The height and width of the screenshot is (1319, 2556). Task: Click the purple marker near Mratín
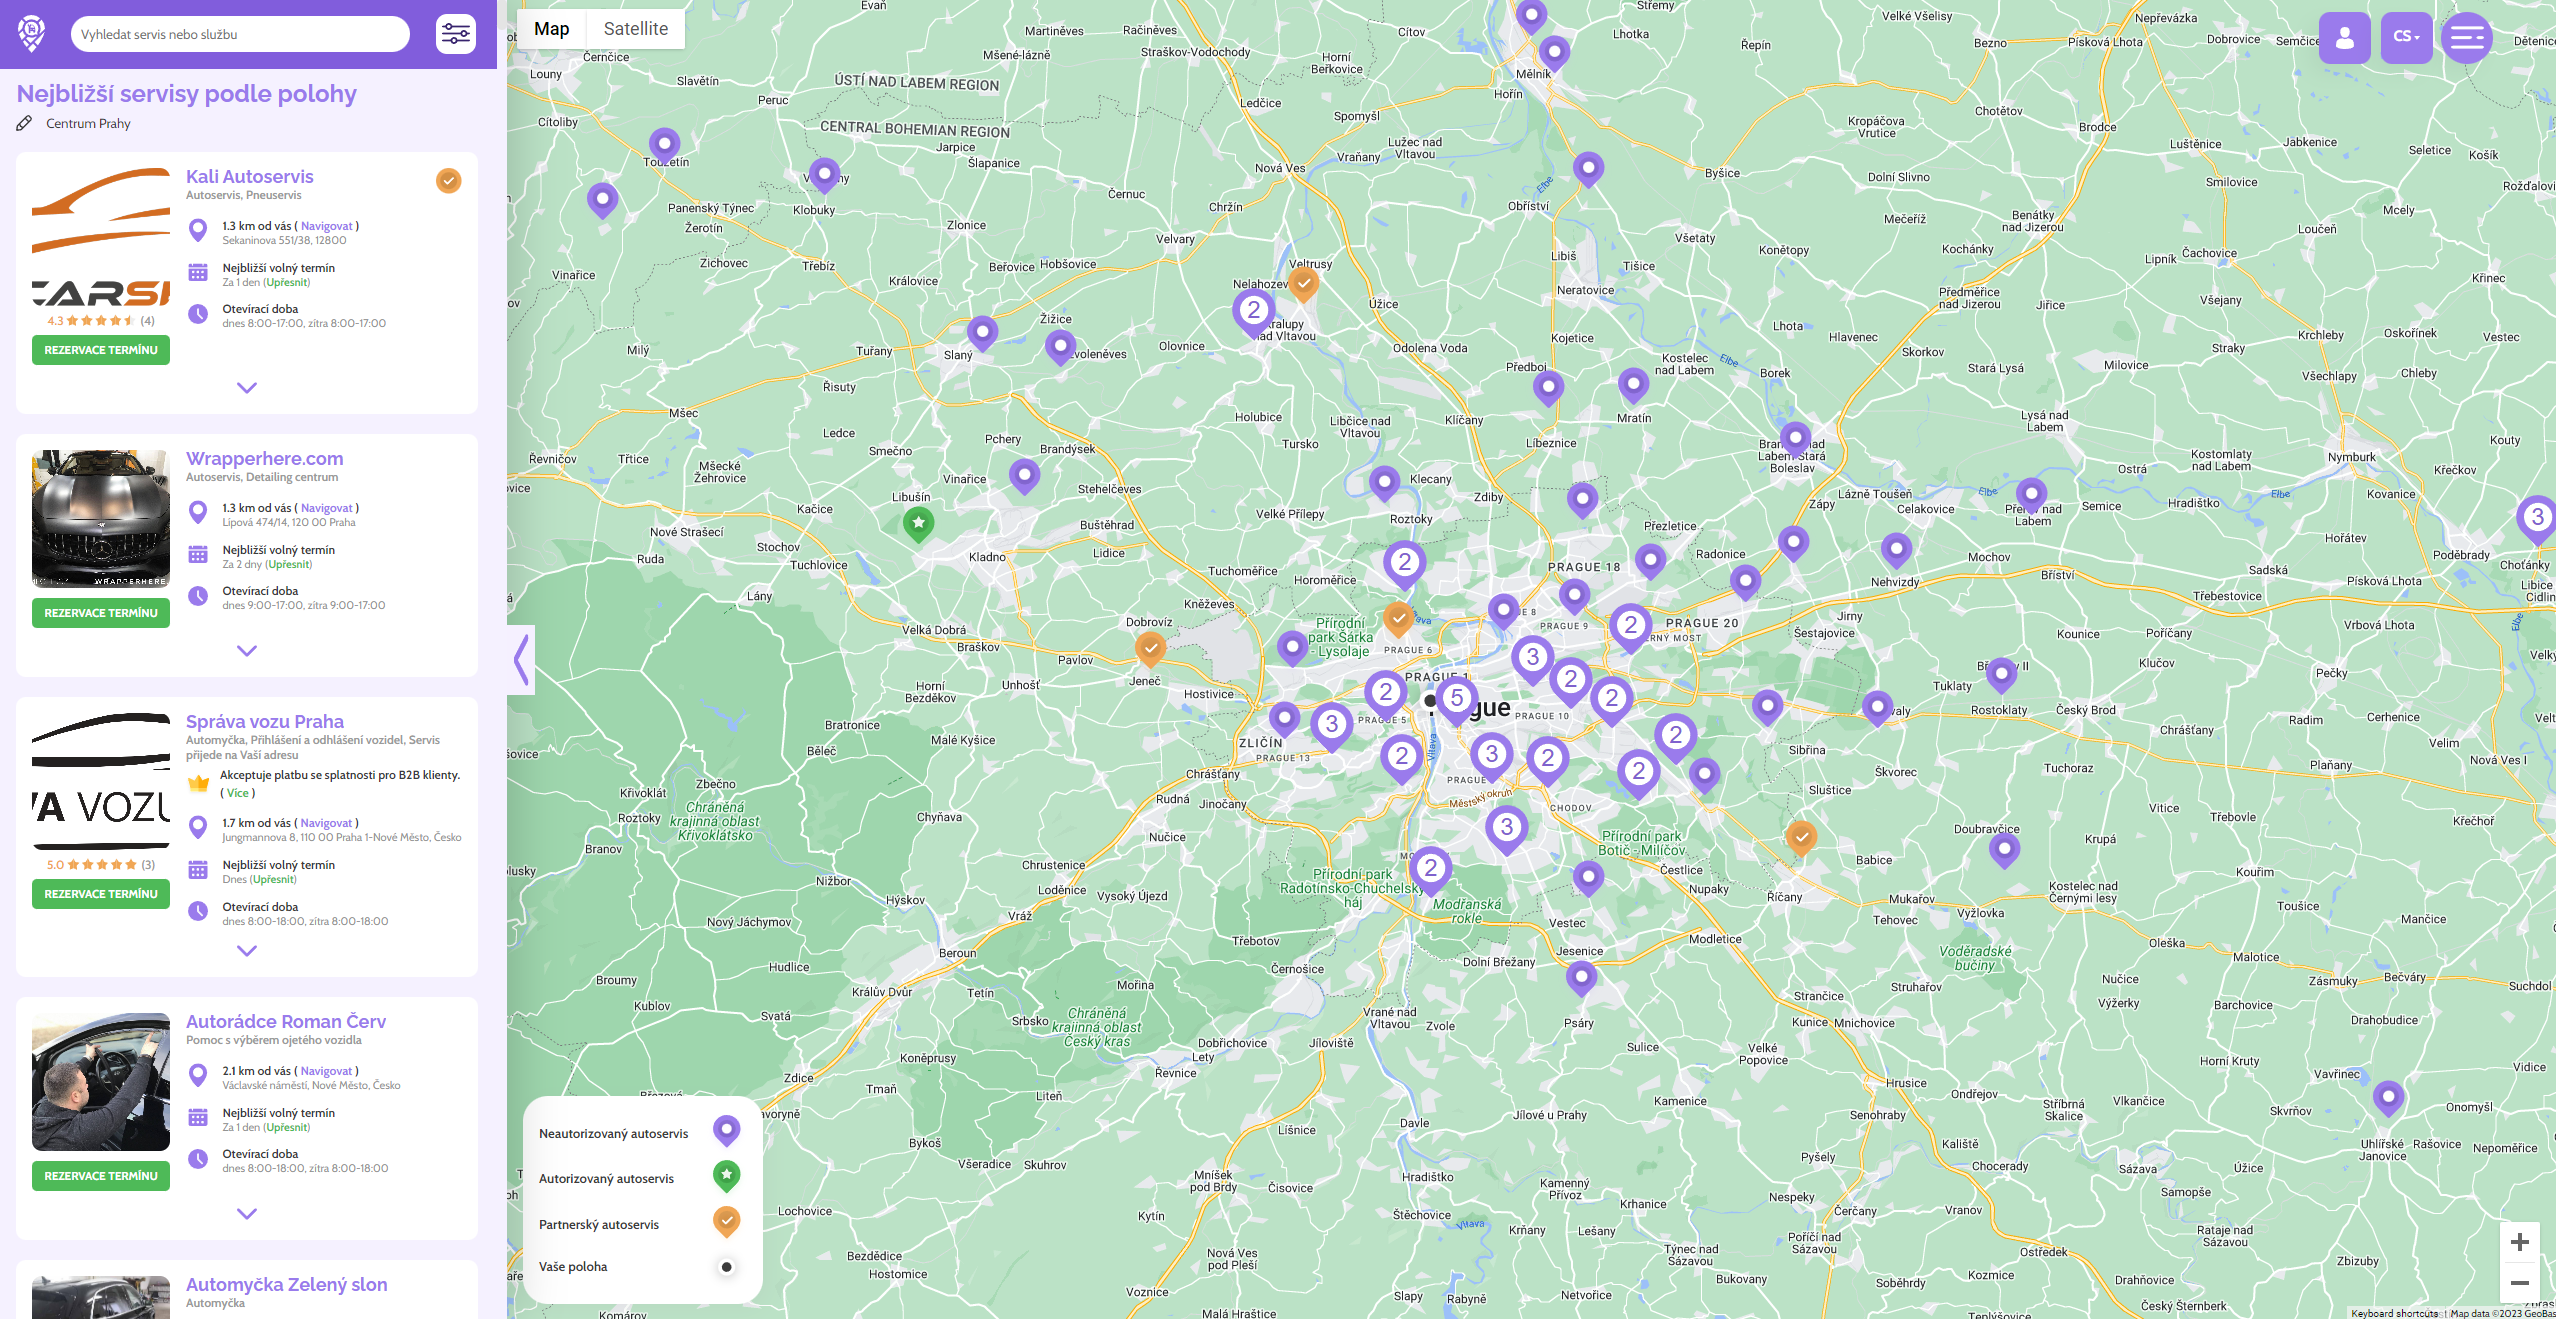[x=1633, y=385]
